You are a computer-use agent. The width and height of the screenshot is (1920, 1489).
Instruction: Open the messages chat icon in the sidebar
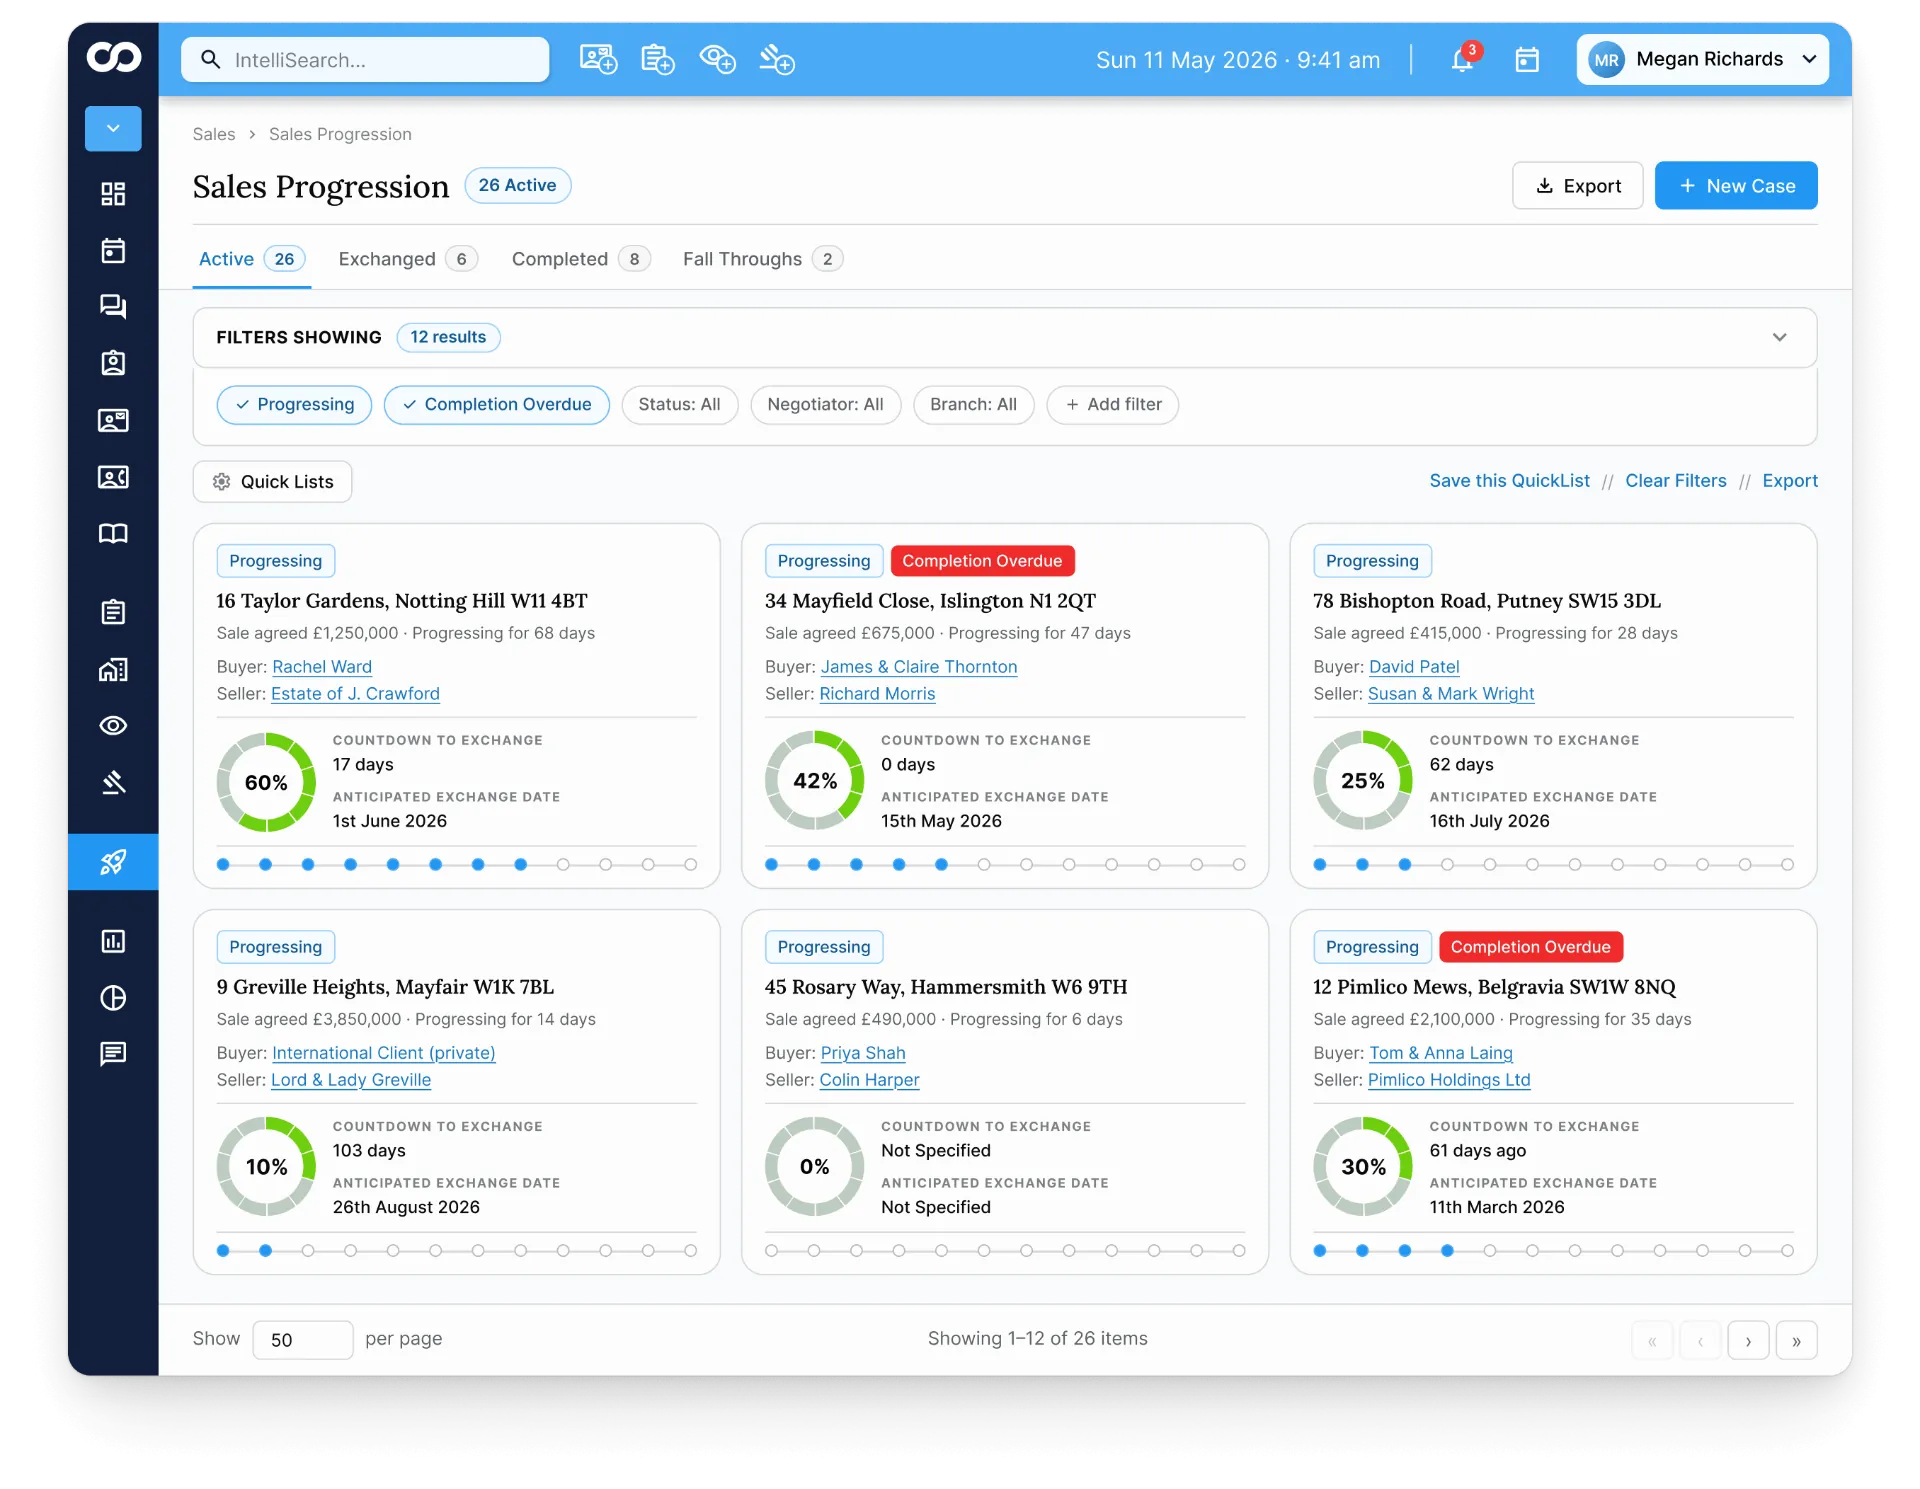tap(113, 306)
